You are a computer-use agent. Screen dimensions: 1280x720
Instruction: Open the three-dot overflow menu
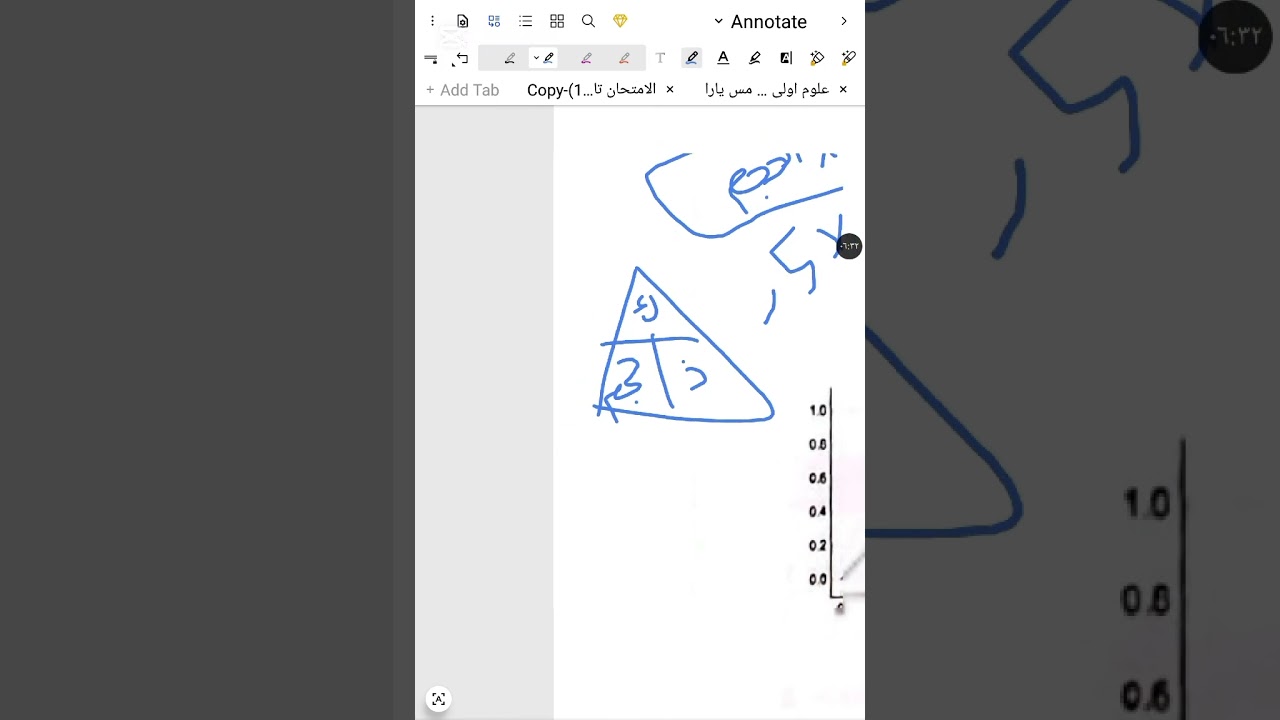tap(432, 21)
